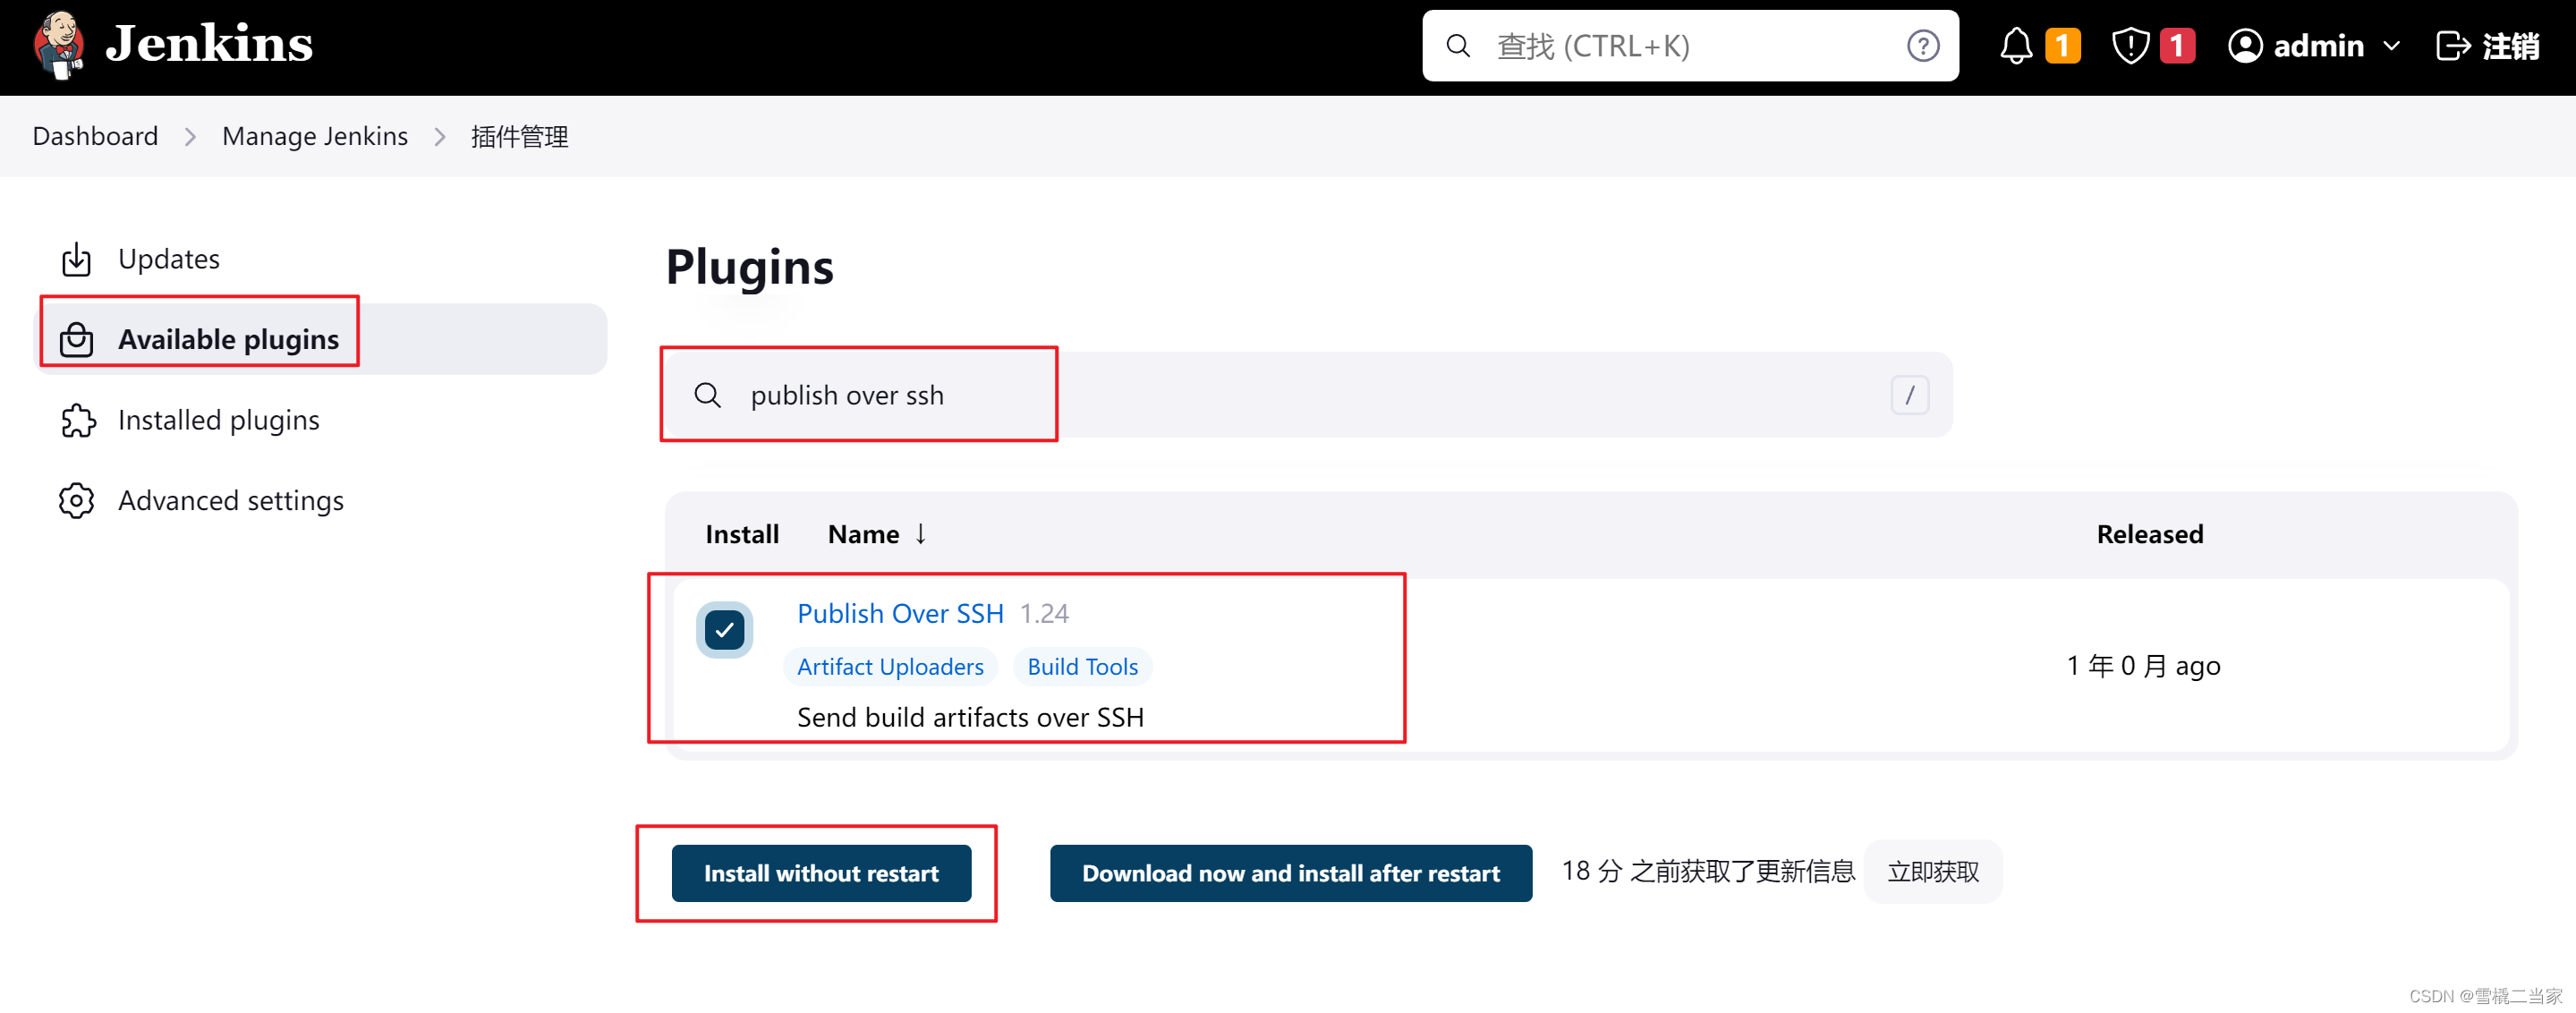Click the Advanced settings gear icon
Image resolution: width=2576 pixels, height=1013 pixels.
click(77, 500)
